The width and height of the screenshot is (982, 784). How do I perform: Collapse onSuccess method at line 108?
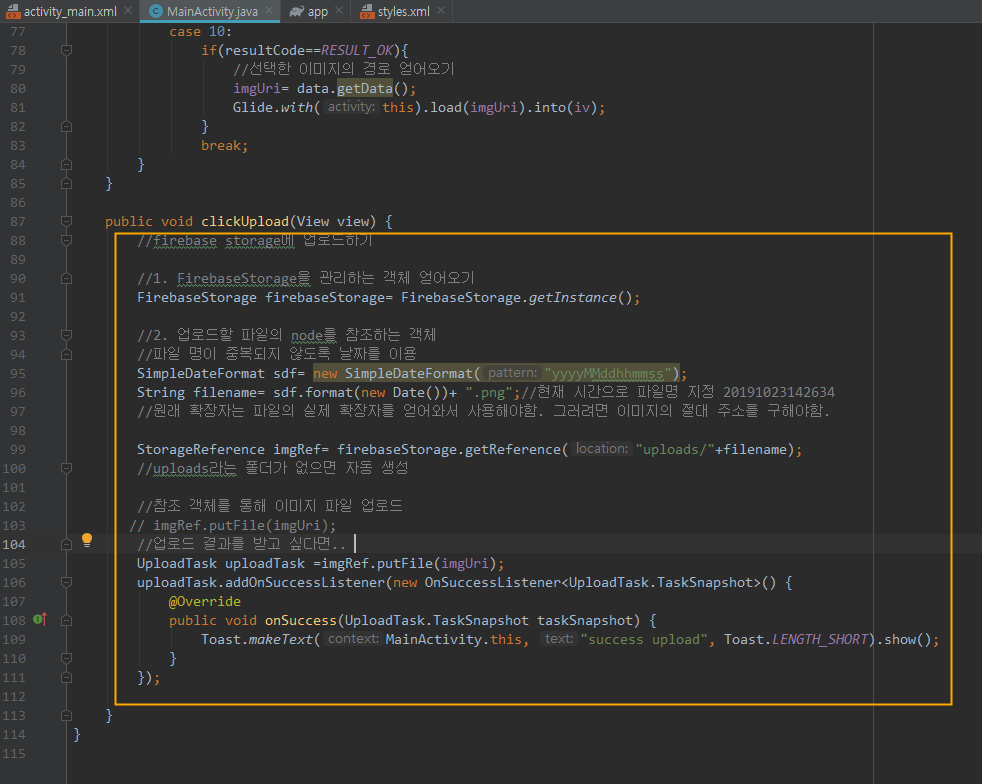(x=66, y=620)
